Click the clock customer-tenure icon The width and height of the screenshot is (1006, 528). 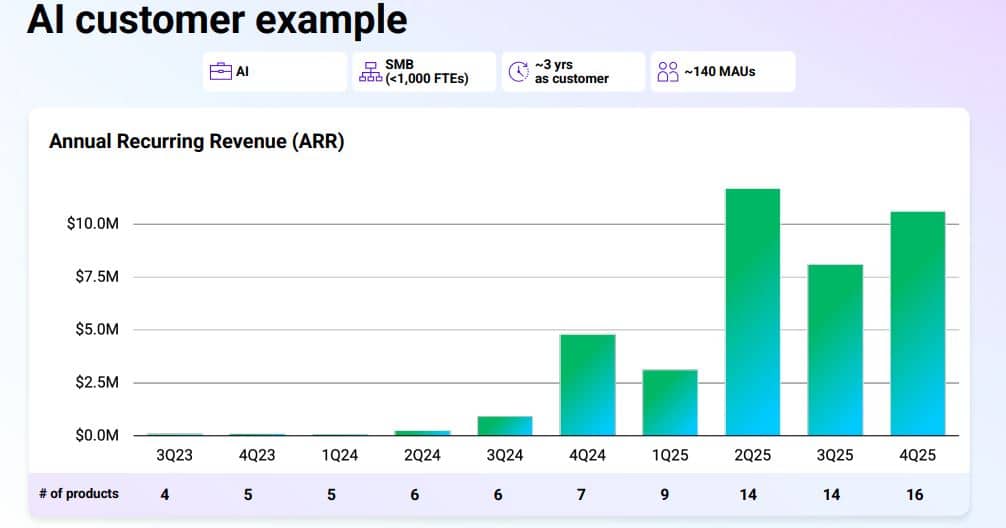[519, 71]
